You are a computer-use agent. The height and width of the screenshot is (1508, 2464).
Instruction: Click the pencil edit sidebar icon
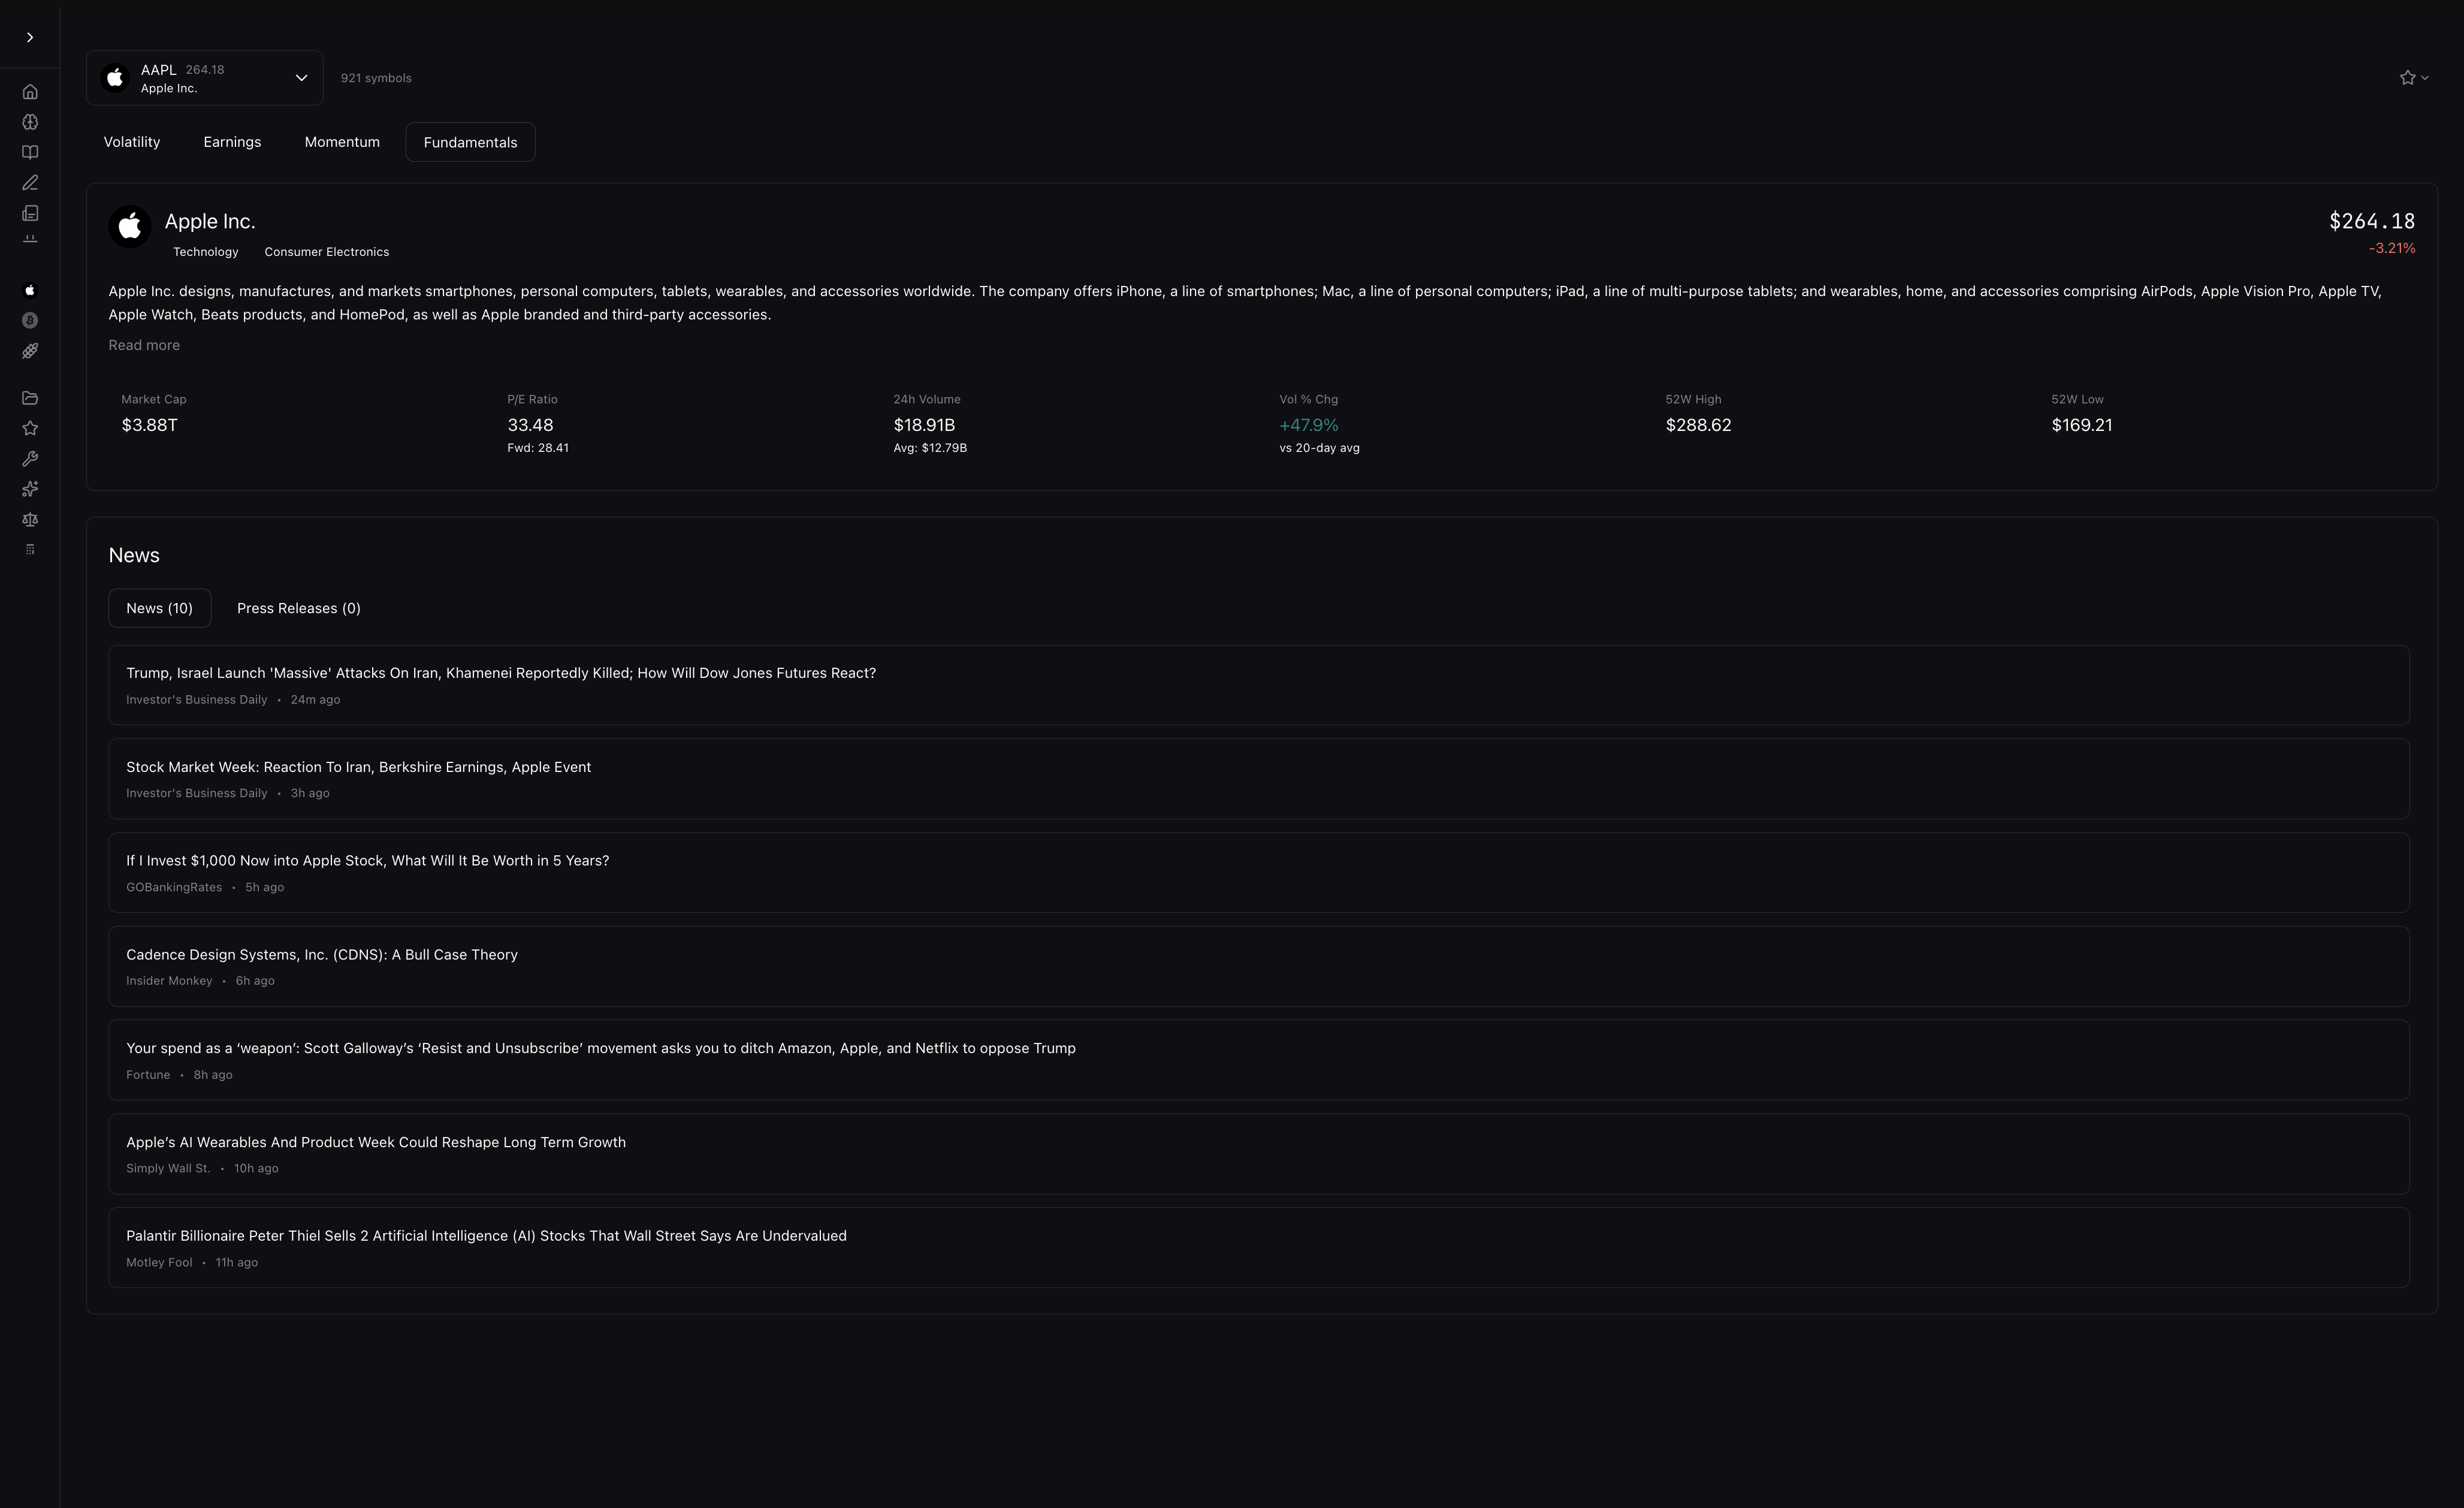(30, 183)
